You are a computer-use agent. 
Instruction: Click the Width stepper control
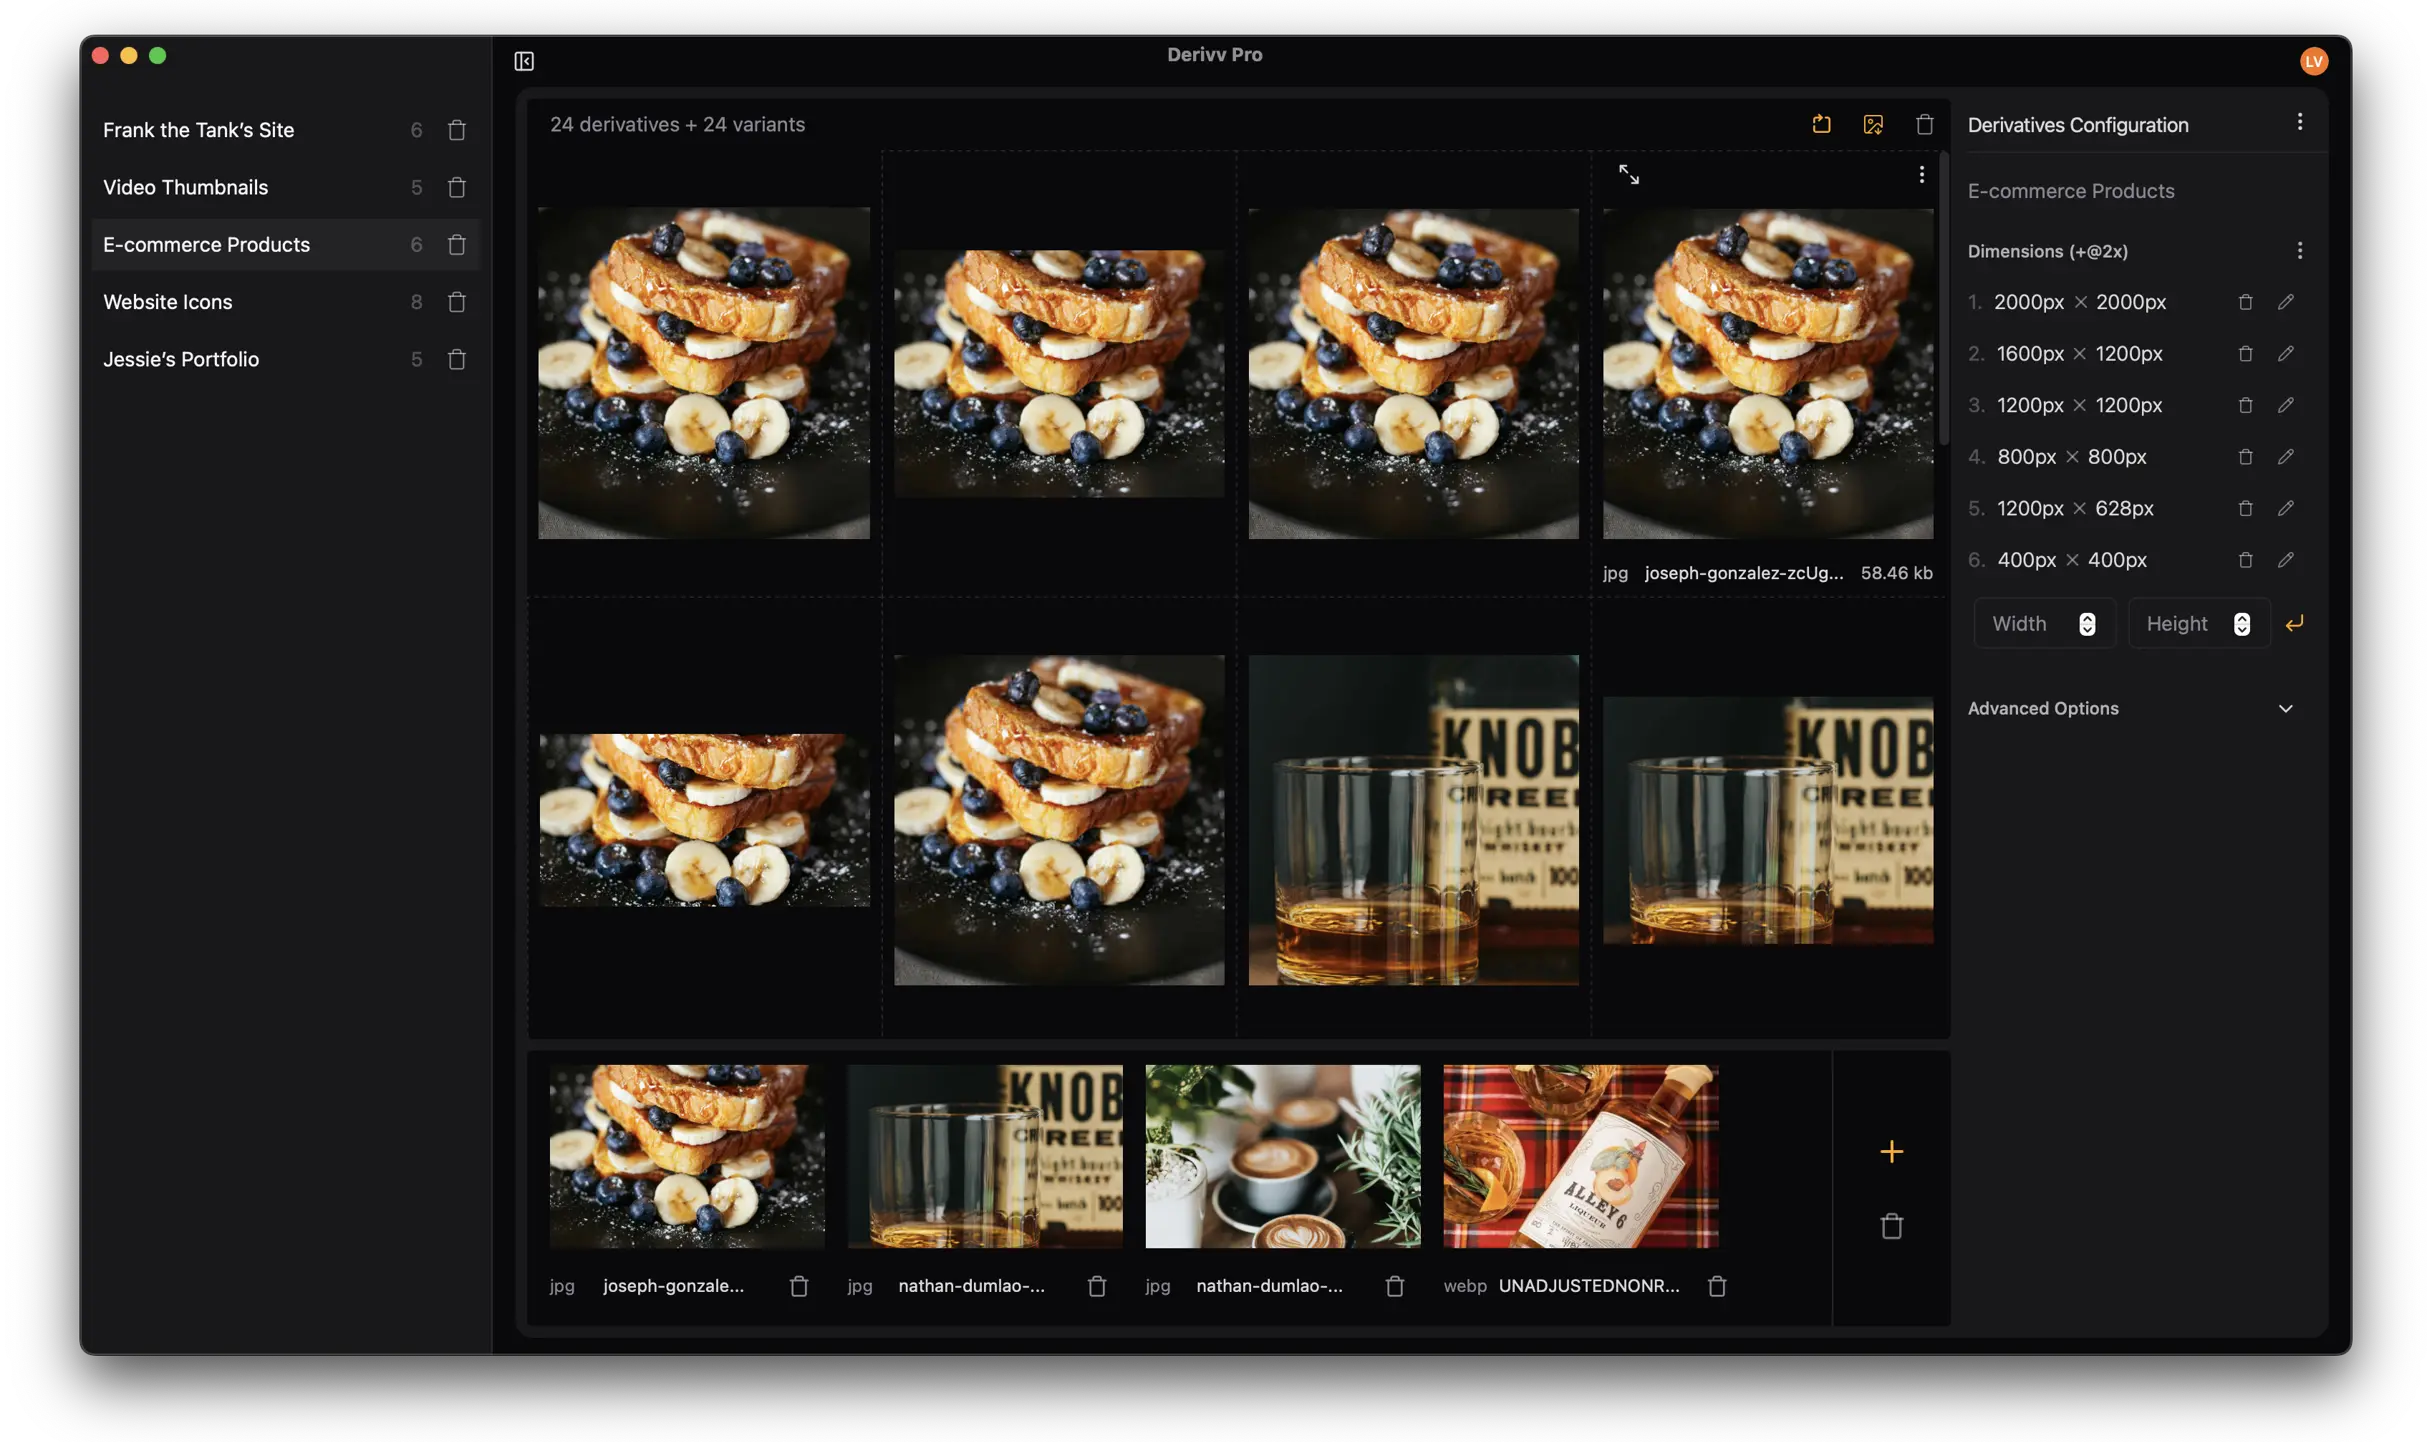pyautogui.click(x=2086, y=623)
